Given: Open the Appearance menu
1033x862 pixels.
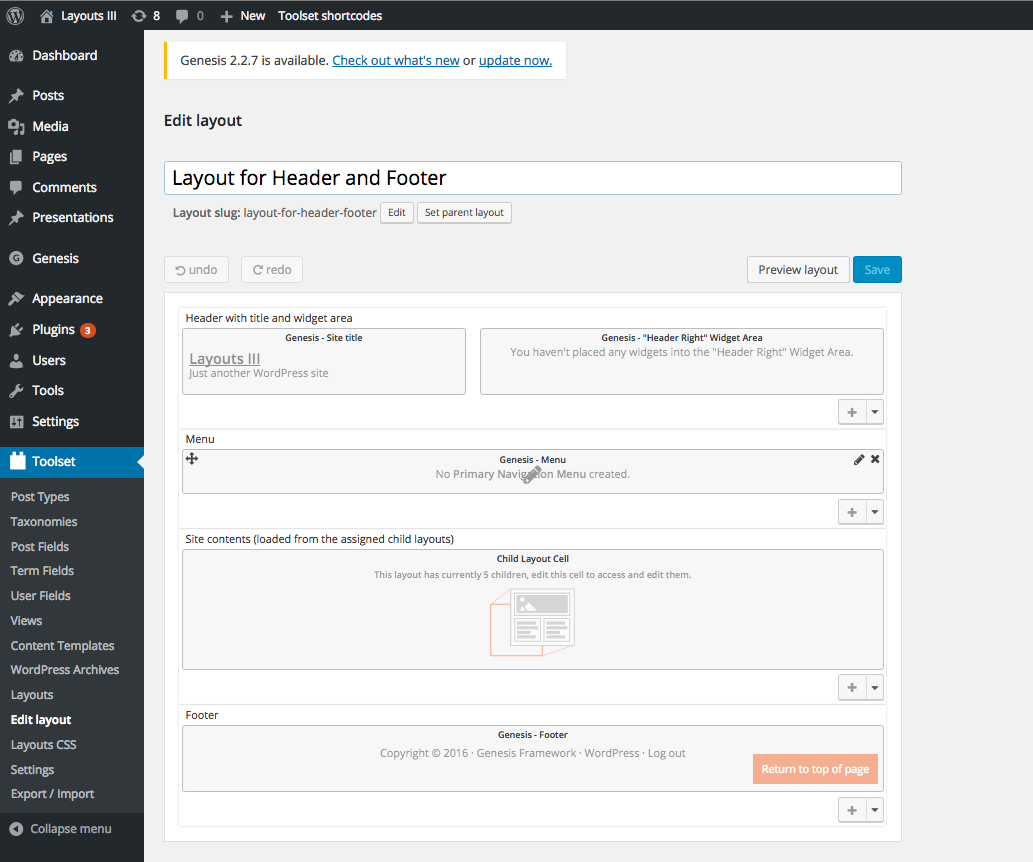Looking at the screenshot, I should (x=72, y=299).
